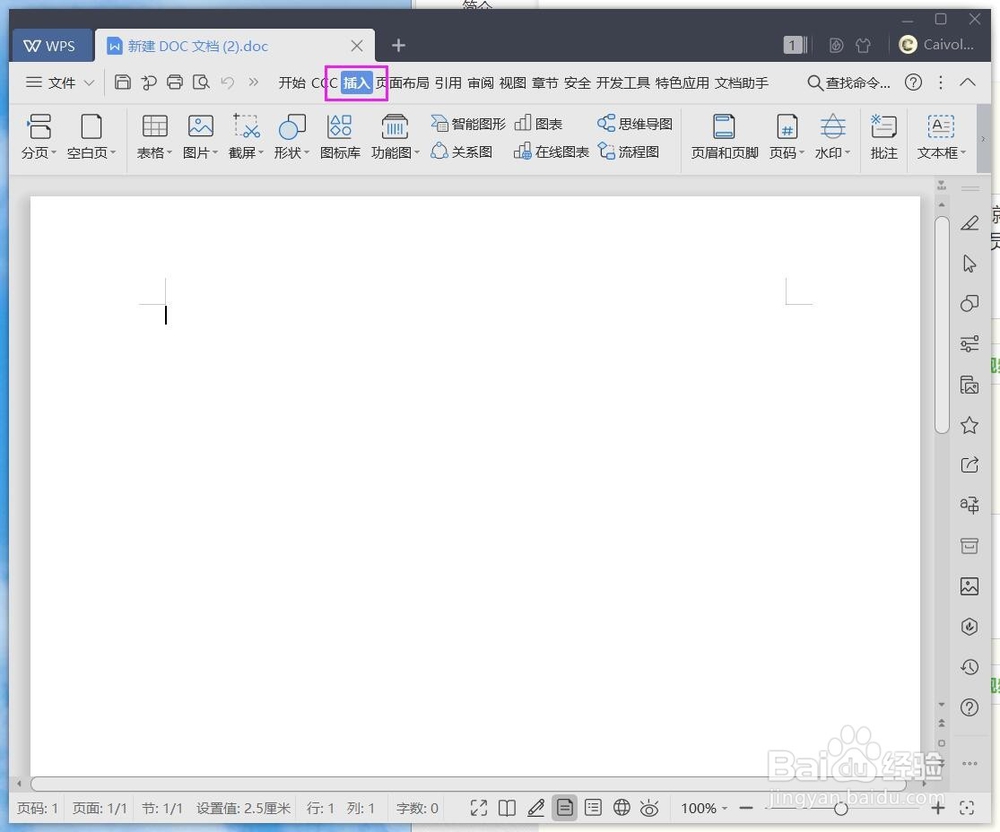Viewport: 1000px width, 832px height.
Task: Open the 形状 shapes dropdown
Action: (290, 137)
